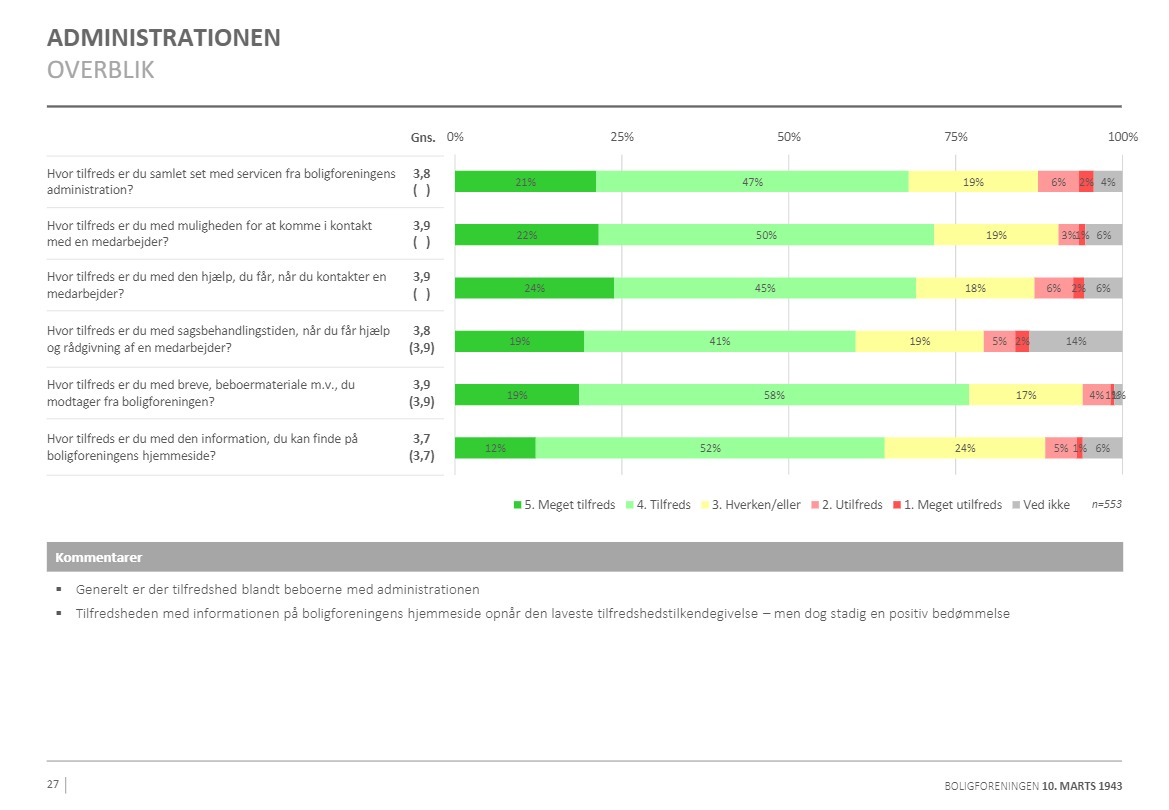Click the question about sagsbehandlingstiden
This screenshot has height=810, width=1169.
218,340
